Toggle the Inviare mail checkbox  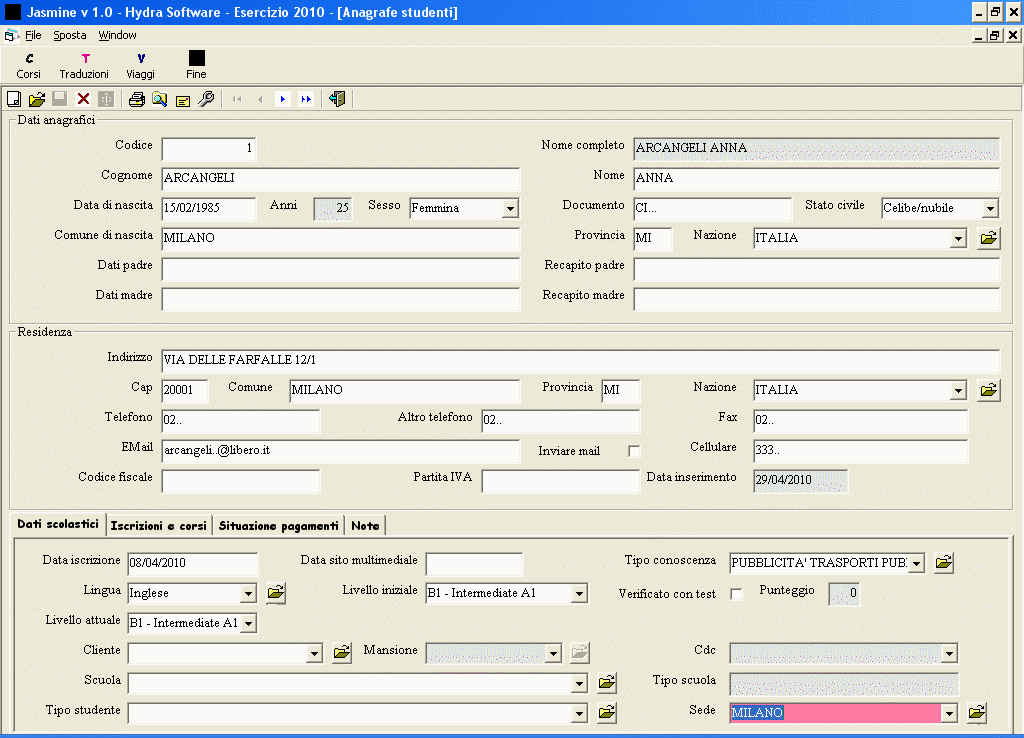click(634, 451)
